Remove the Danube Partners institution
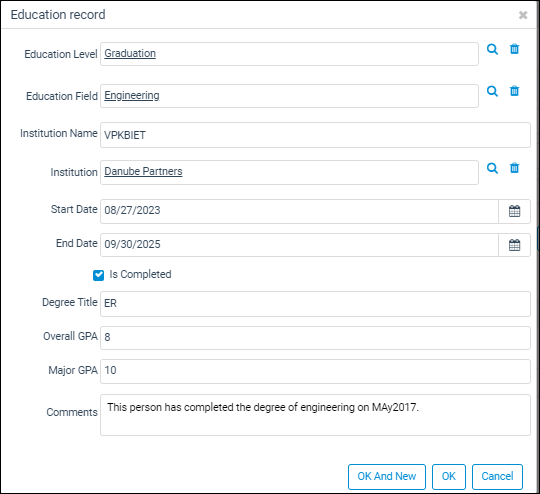Screen dimensions: 540x494 pyautogui.click(x=514, y=168)
